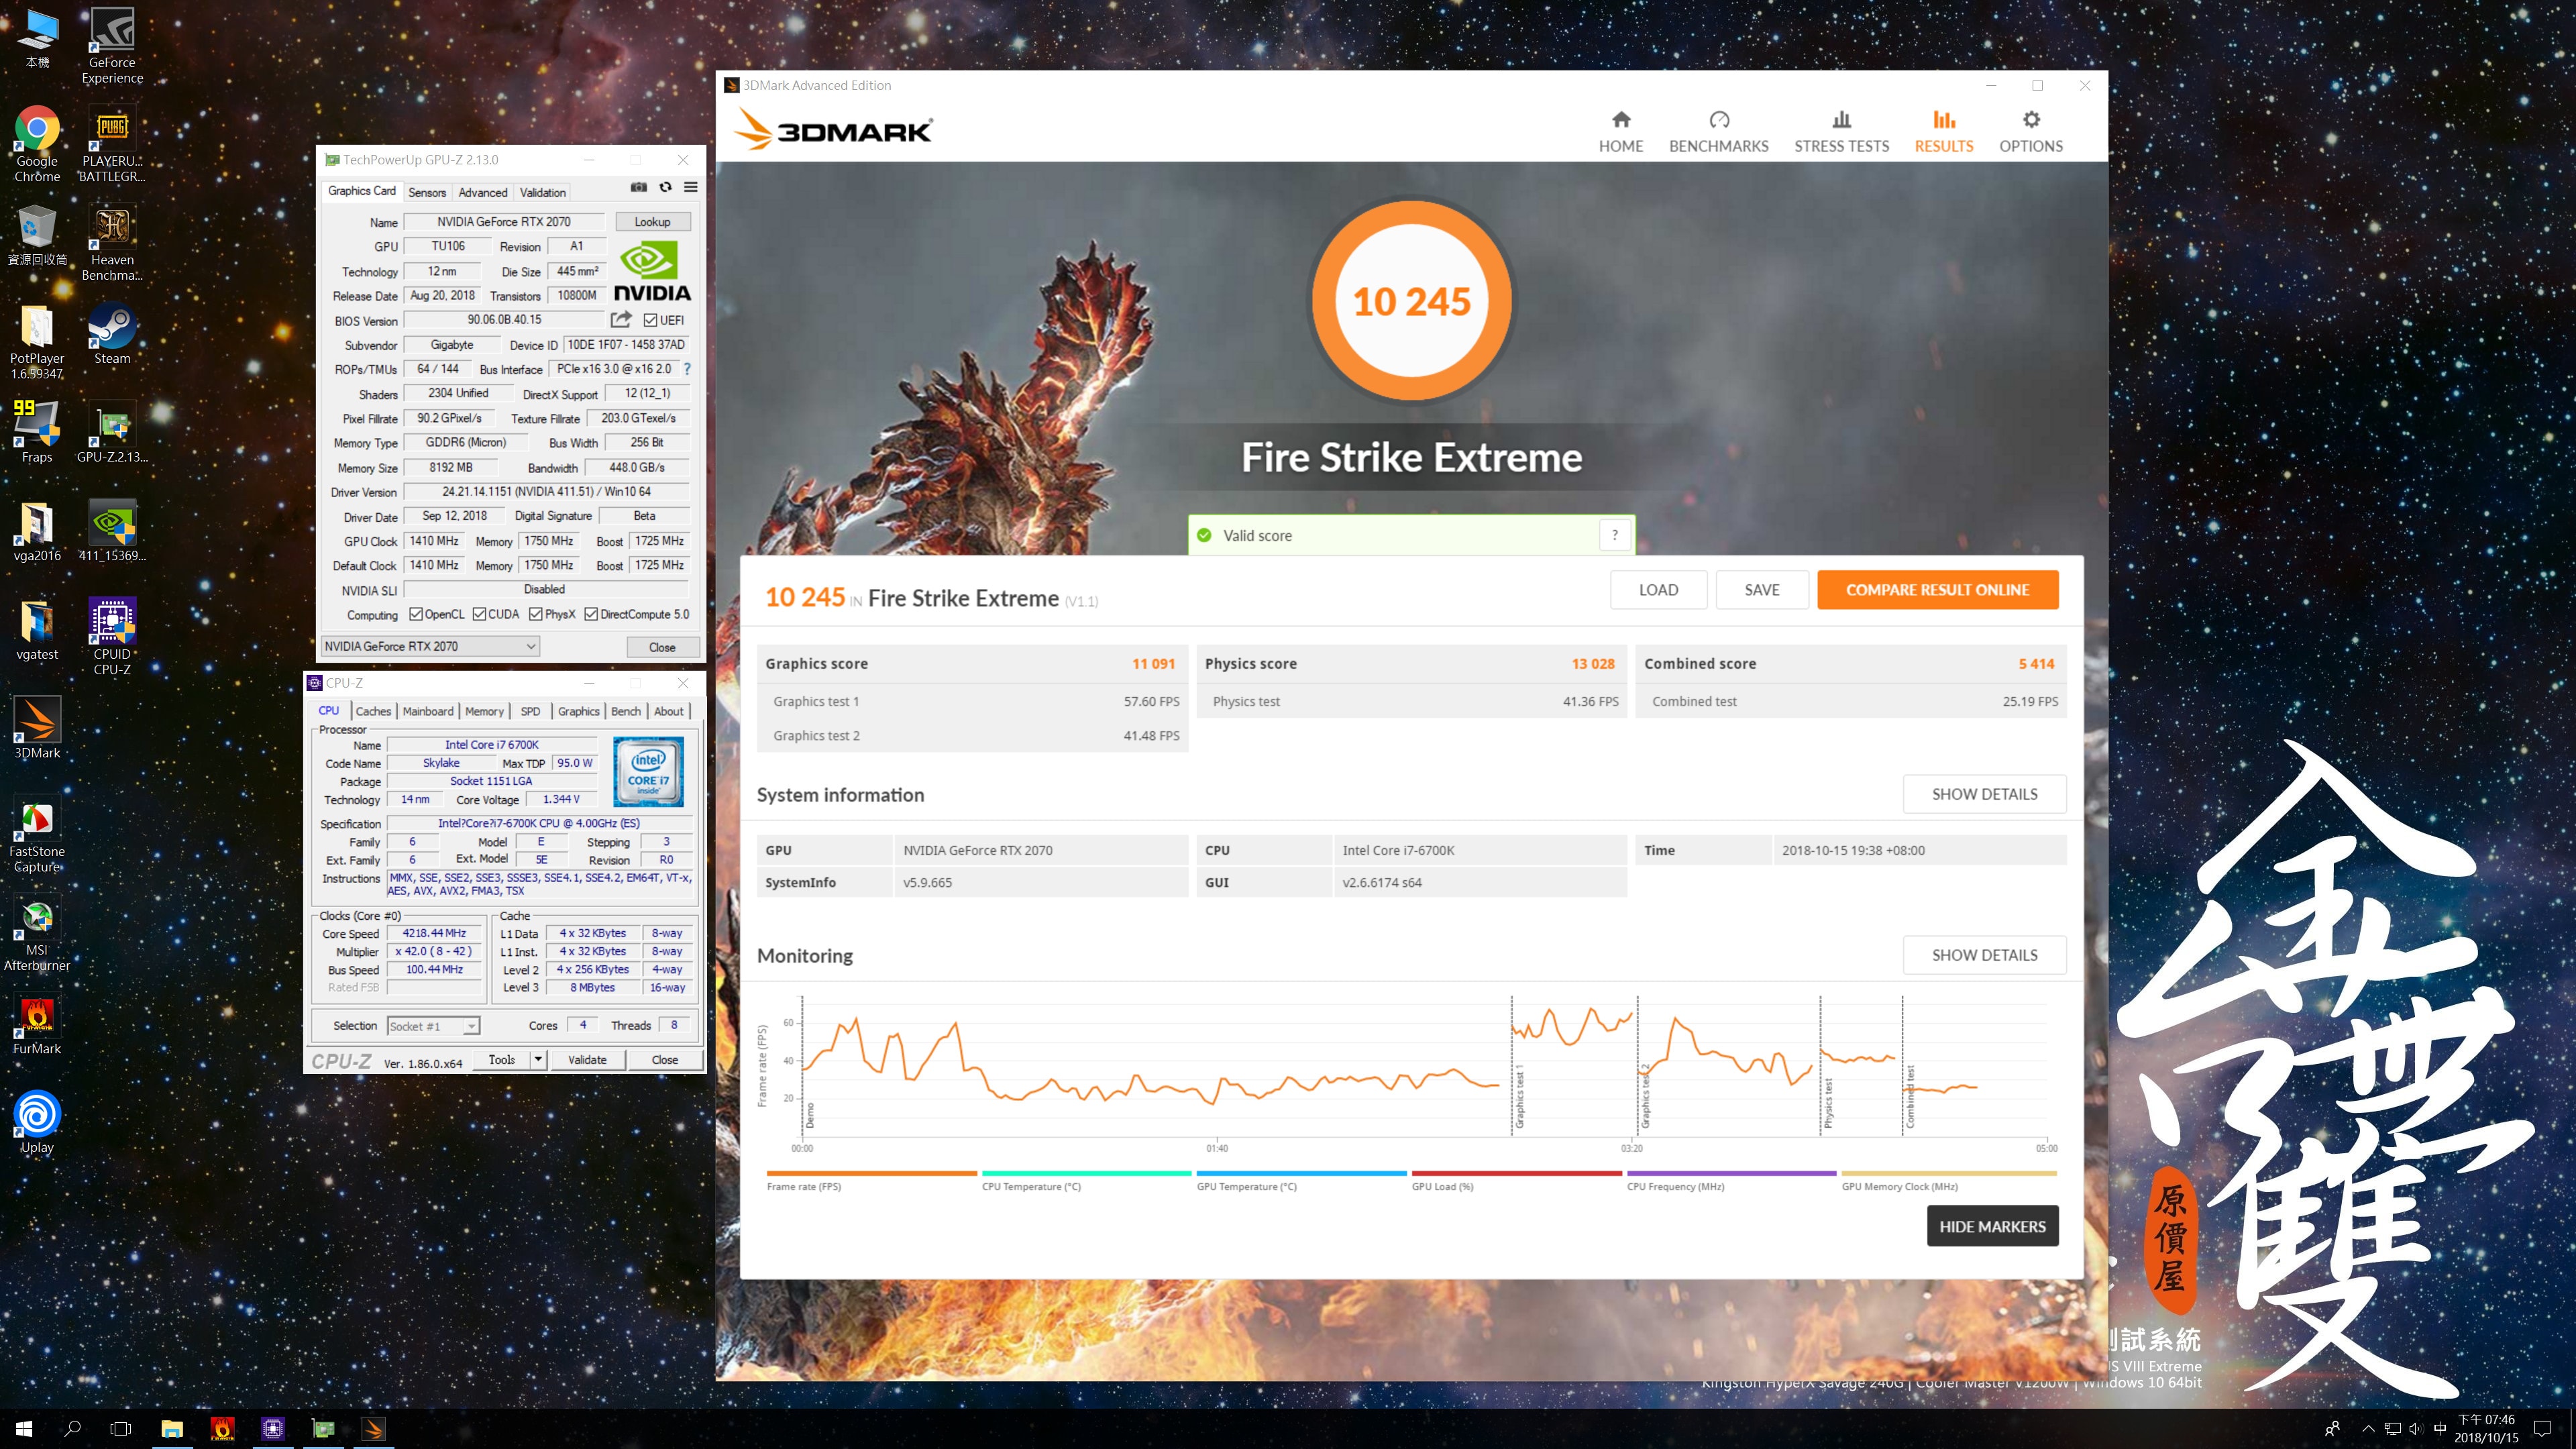Open Task View on taskbar

[120, 1428]
